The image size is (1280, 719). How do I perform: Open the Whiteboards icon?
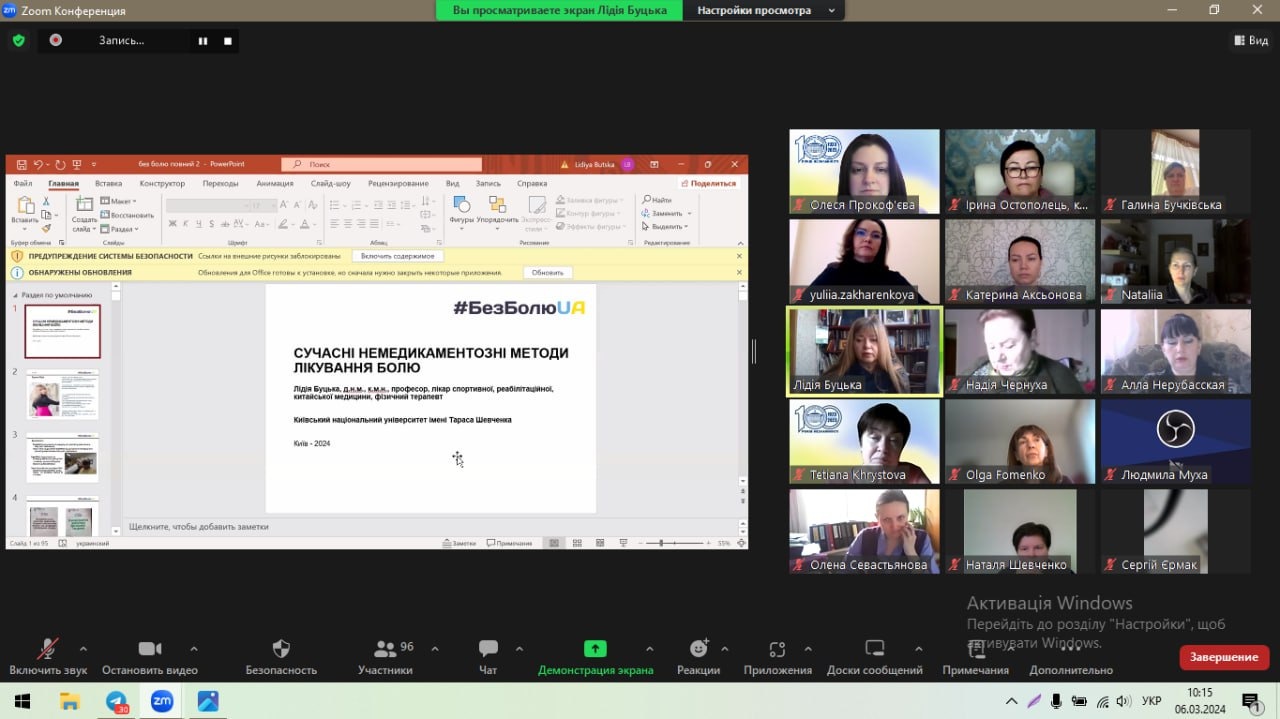coord(874,649)
